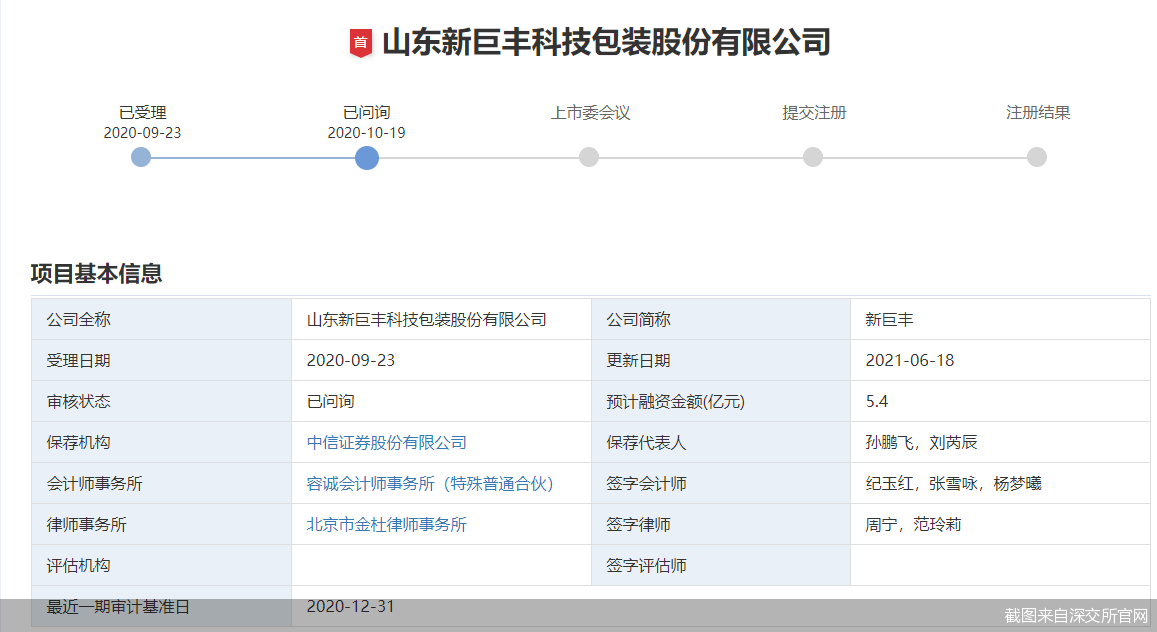Click the 公司简称 table label

coord(638,319)
